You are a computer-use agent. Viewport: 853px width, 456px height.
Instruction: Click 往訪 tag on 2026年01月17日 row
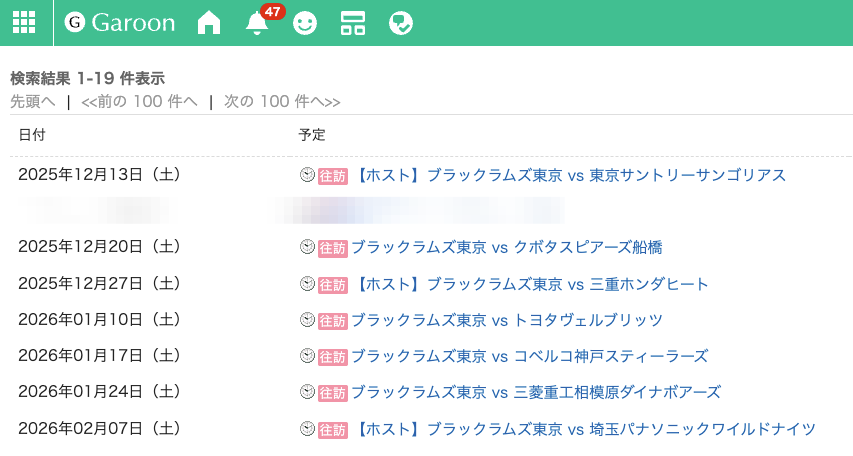[332, 357]
